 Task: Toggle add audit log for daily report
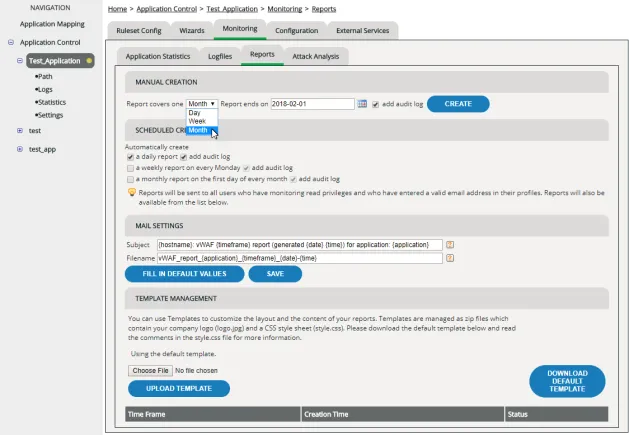183,157
